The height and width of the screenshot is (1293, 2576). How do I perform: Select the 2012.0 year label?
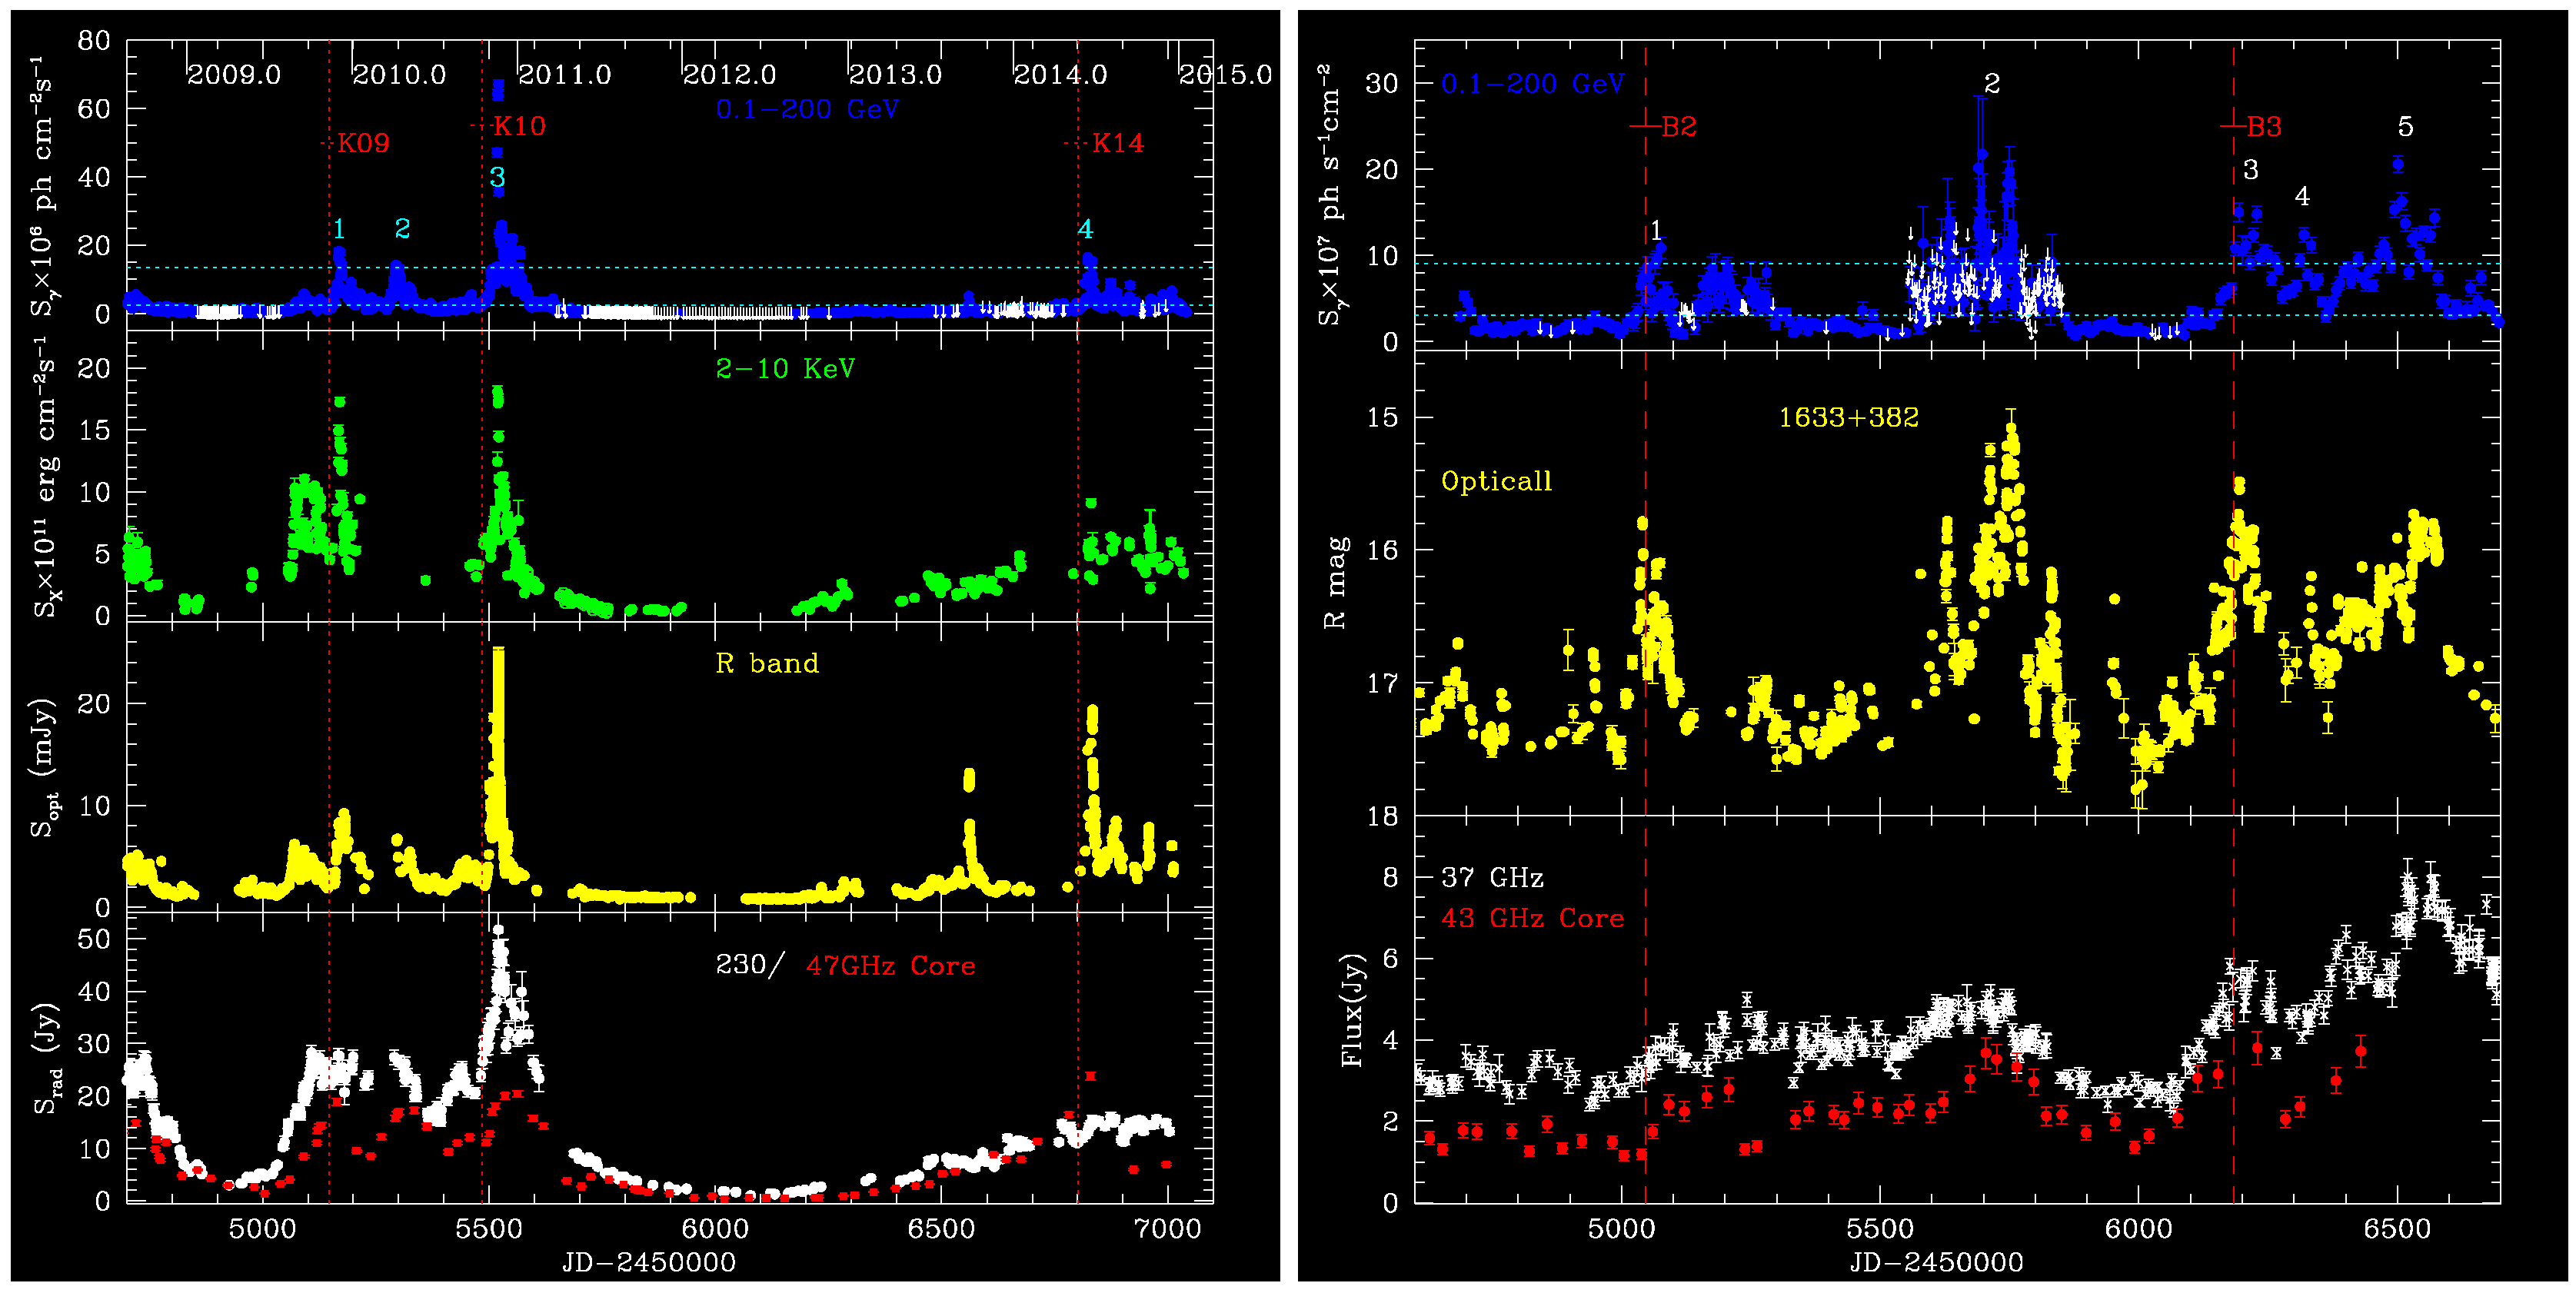point(730,75)
